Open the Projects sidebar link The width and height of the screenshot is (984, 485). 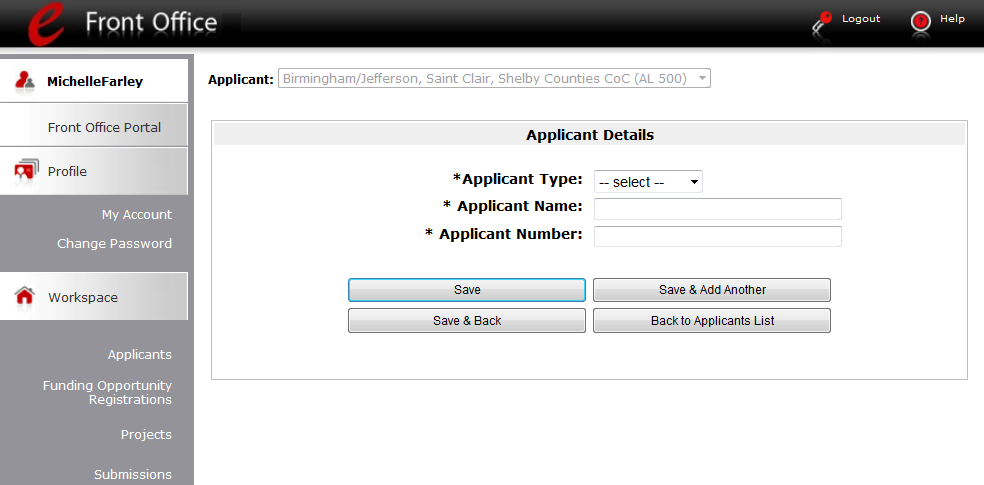point(146,434)
